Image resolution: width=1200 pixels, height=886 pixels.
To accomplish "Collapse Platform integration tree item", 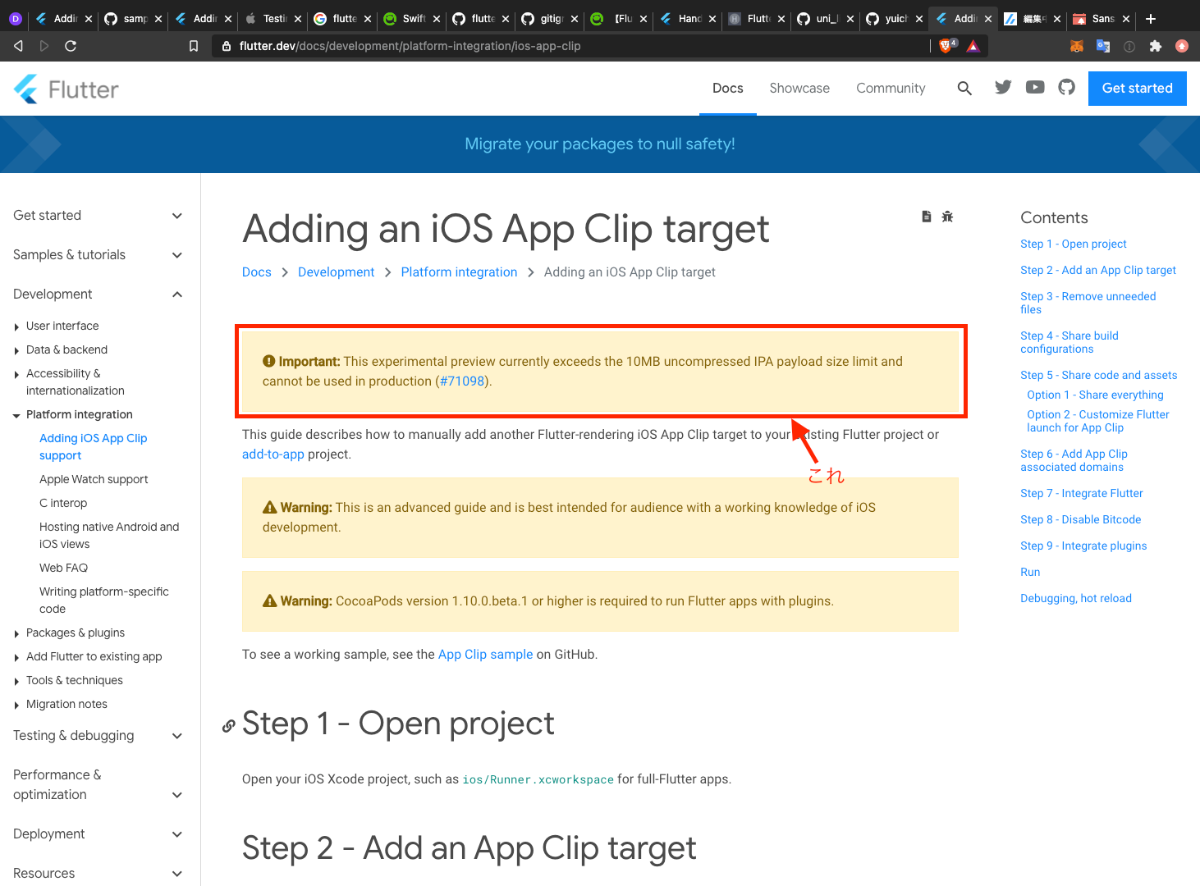I will coord(72,414).
